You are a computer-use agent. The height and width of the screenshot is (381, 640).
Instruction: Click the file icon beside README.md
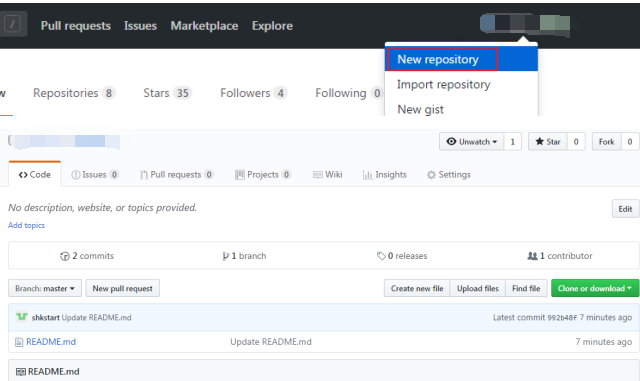pos(19,342)
